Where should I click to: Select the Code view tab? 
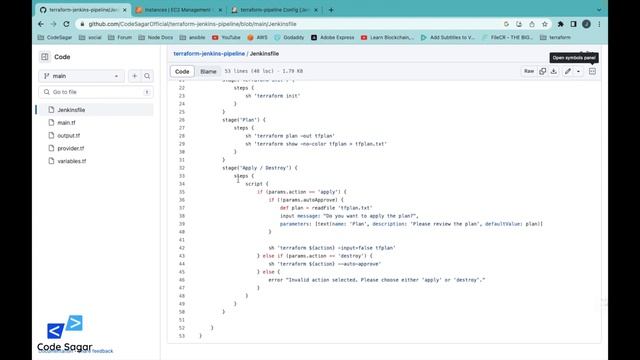point(182,71)
